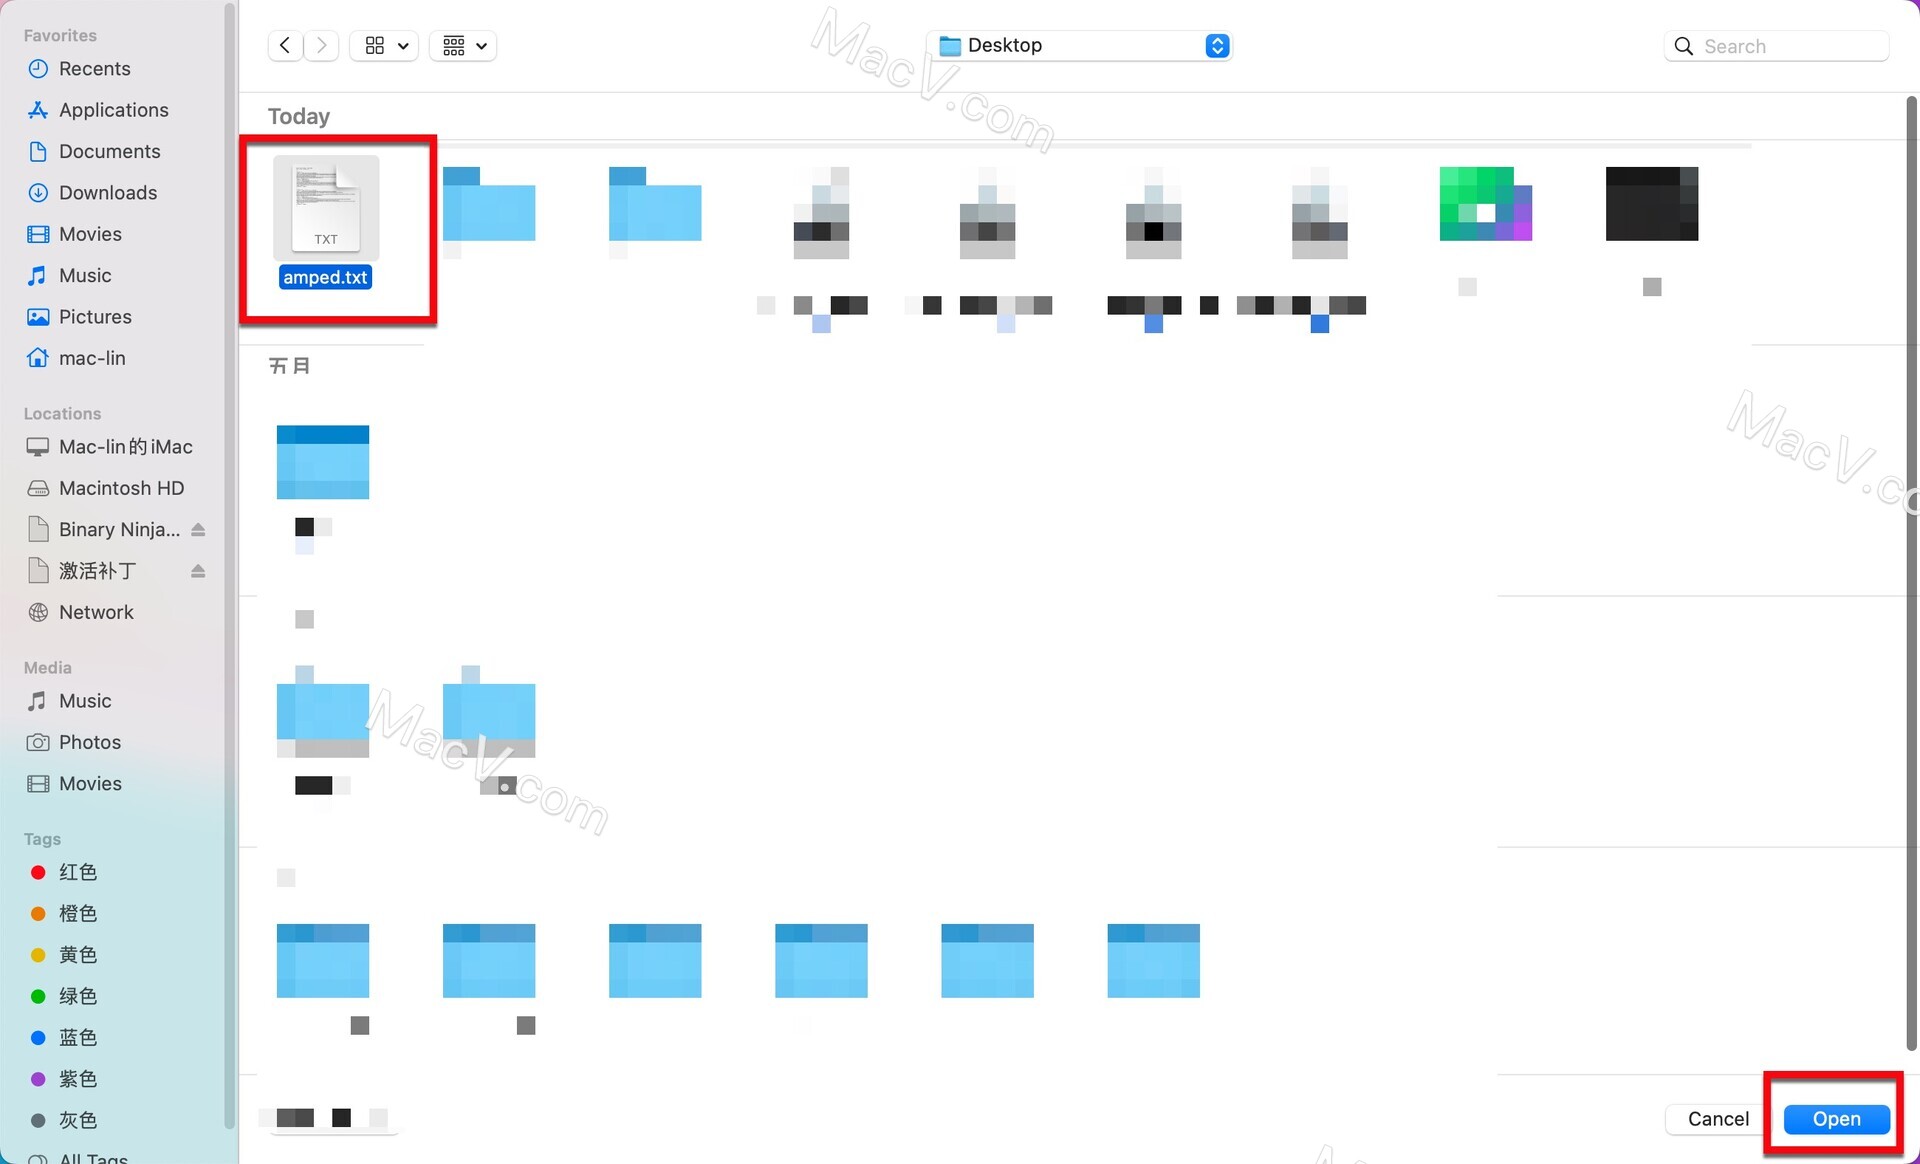
Task: Click the Search input field
Action: point(1775,45)
